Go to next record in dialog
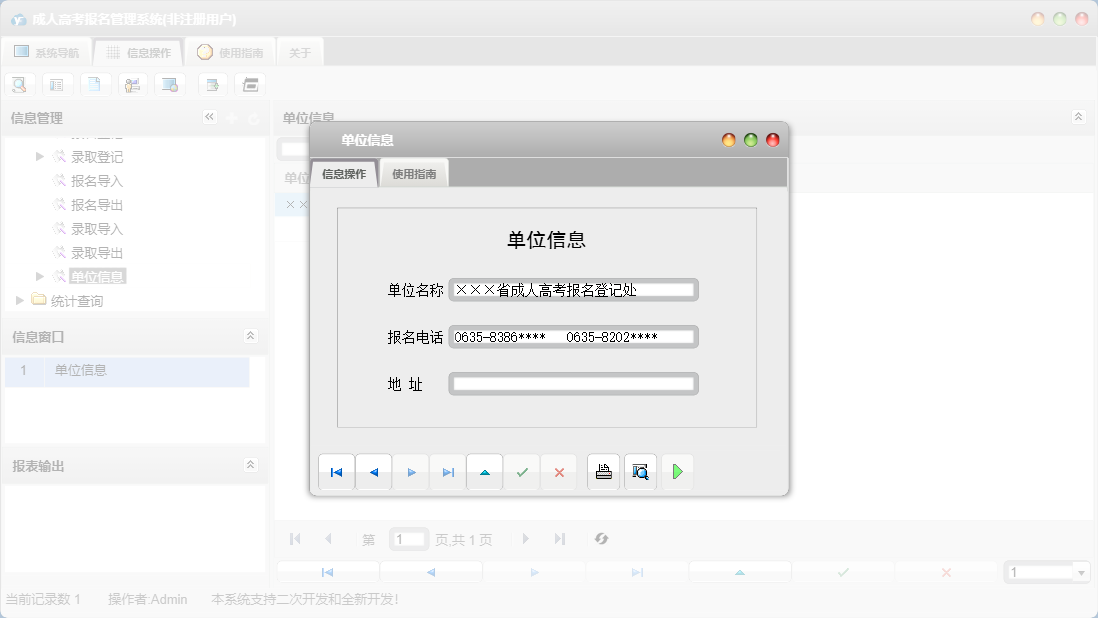The width and height of the screenshot is (1098, 618). [x=411, y=472]
